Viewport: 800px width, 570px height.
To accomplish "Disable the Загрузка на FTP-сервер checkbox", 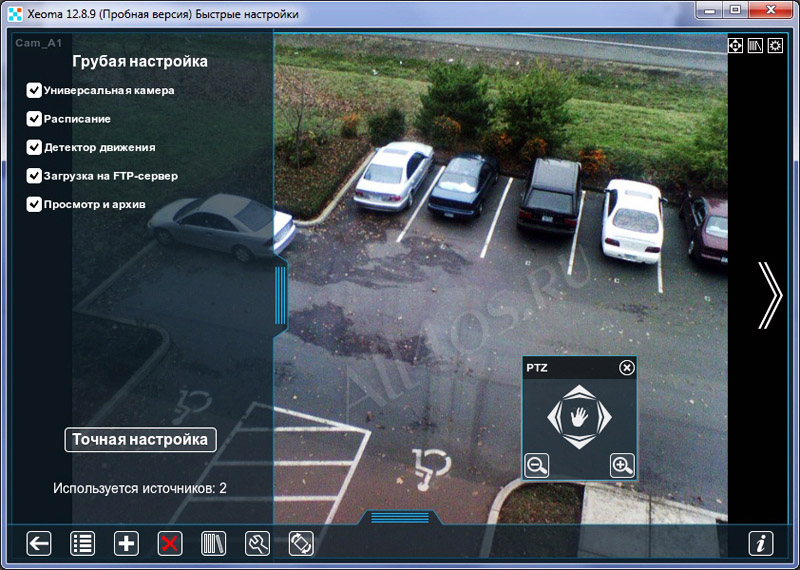I will (34, 176).
